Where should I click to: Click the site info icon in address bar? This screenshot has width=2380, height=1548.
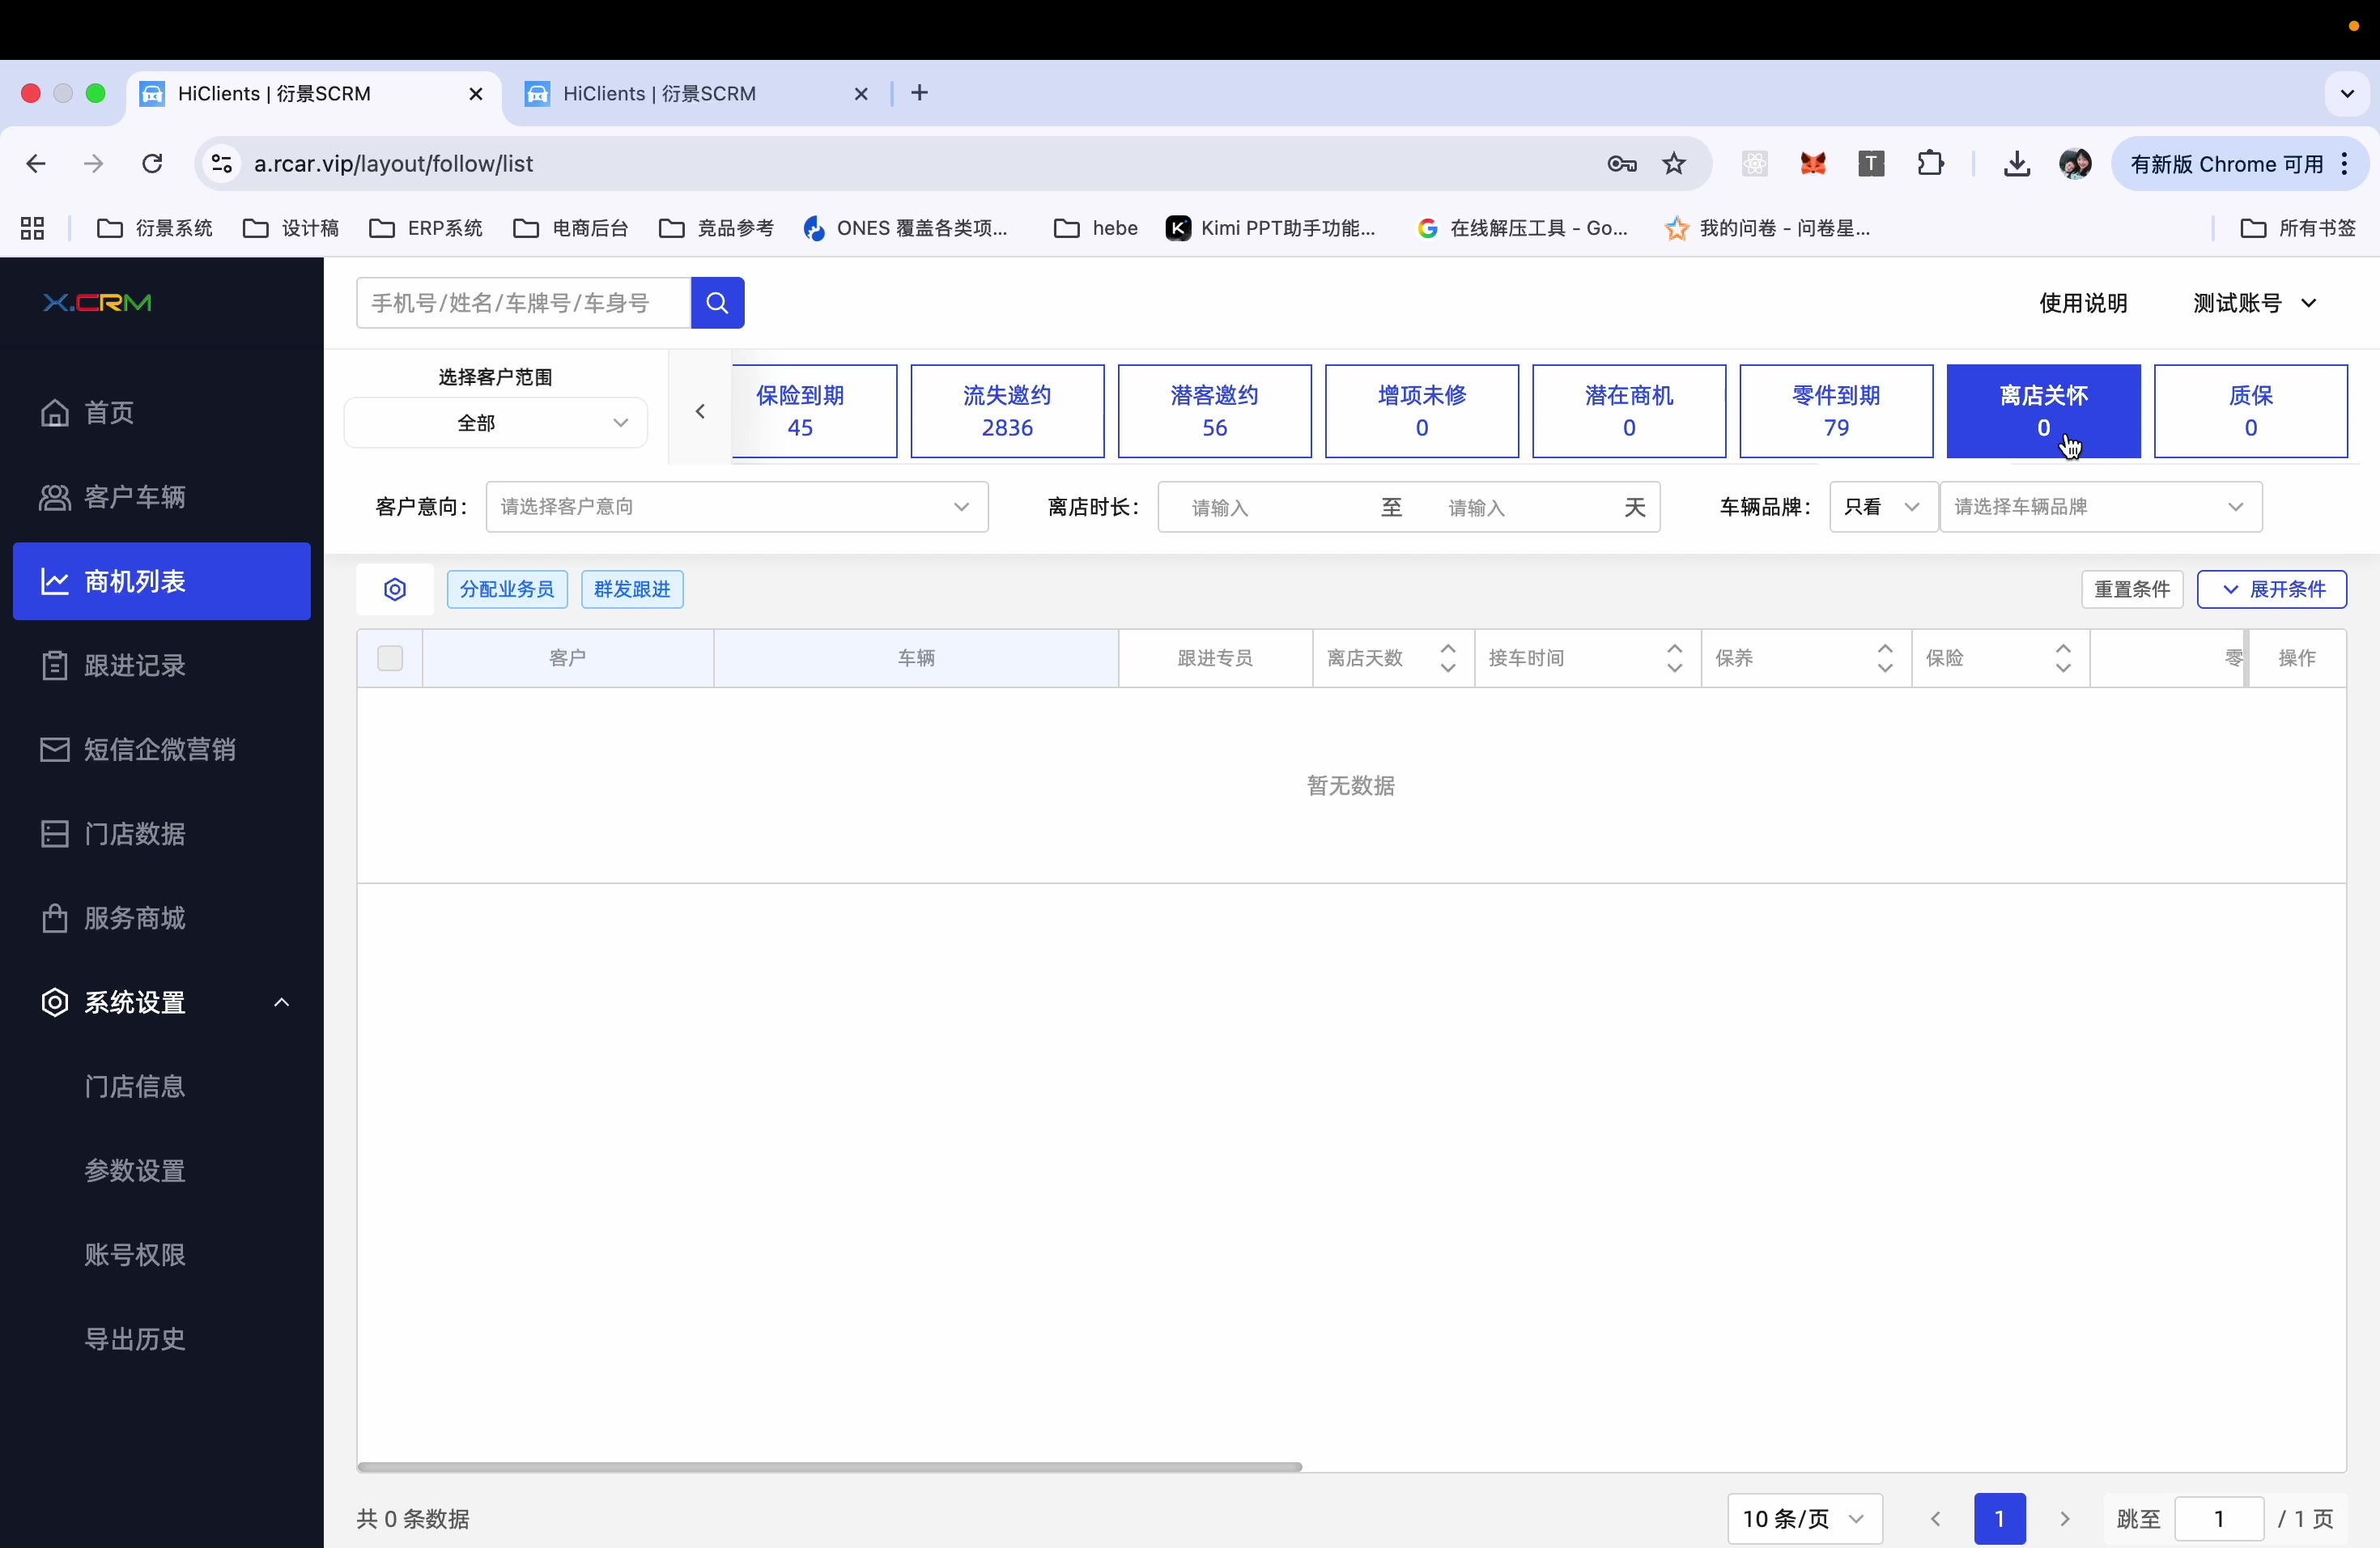[222, 164]
